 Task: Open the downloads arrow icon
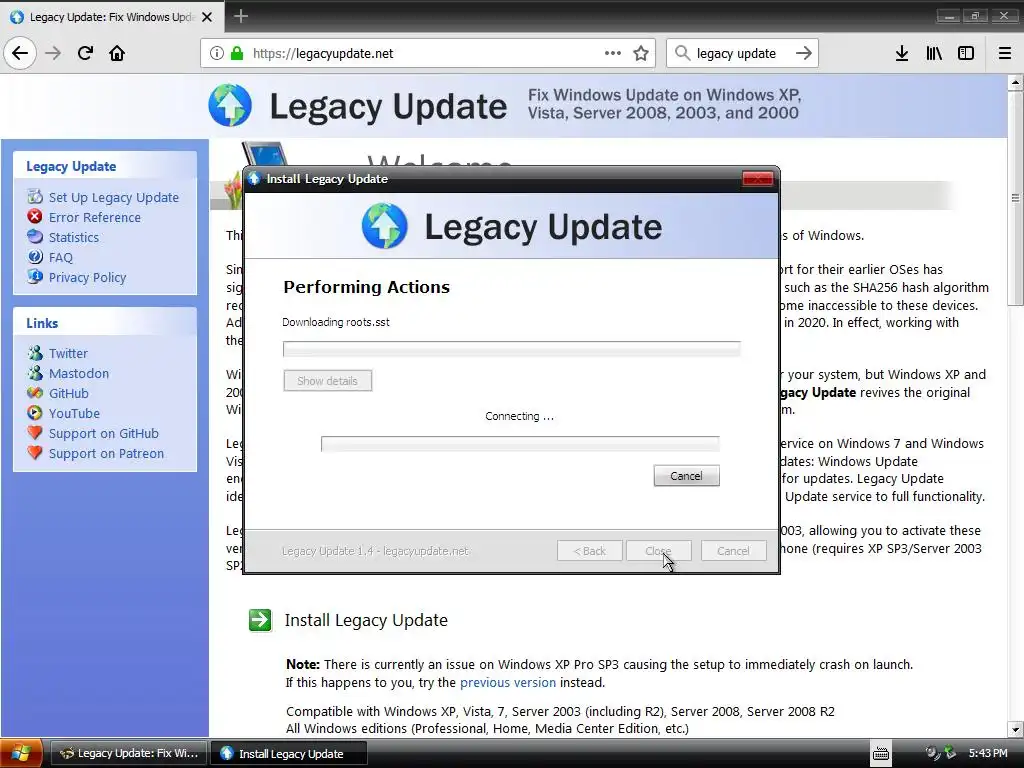902,53
